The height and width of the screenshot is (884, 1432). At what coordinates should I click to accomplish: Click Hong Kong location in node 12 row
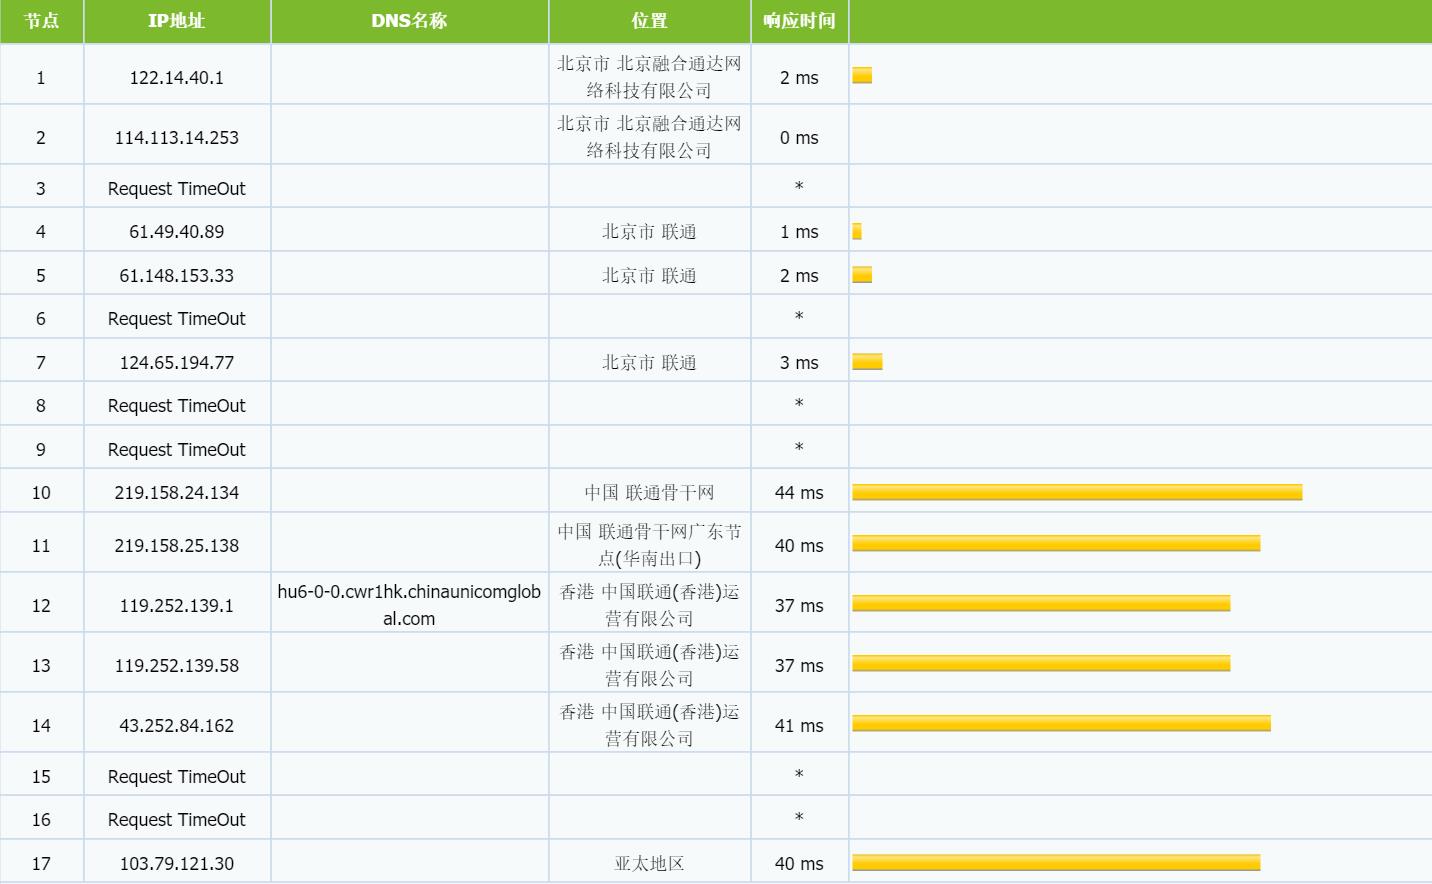pyautogui.click(x=649, y=605)
